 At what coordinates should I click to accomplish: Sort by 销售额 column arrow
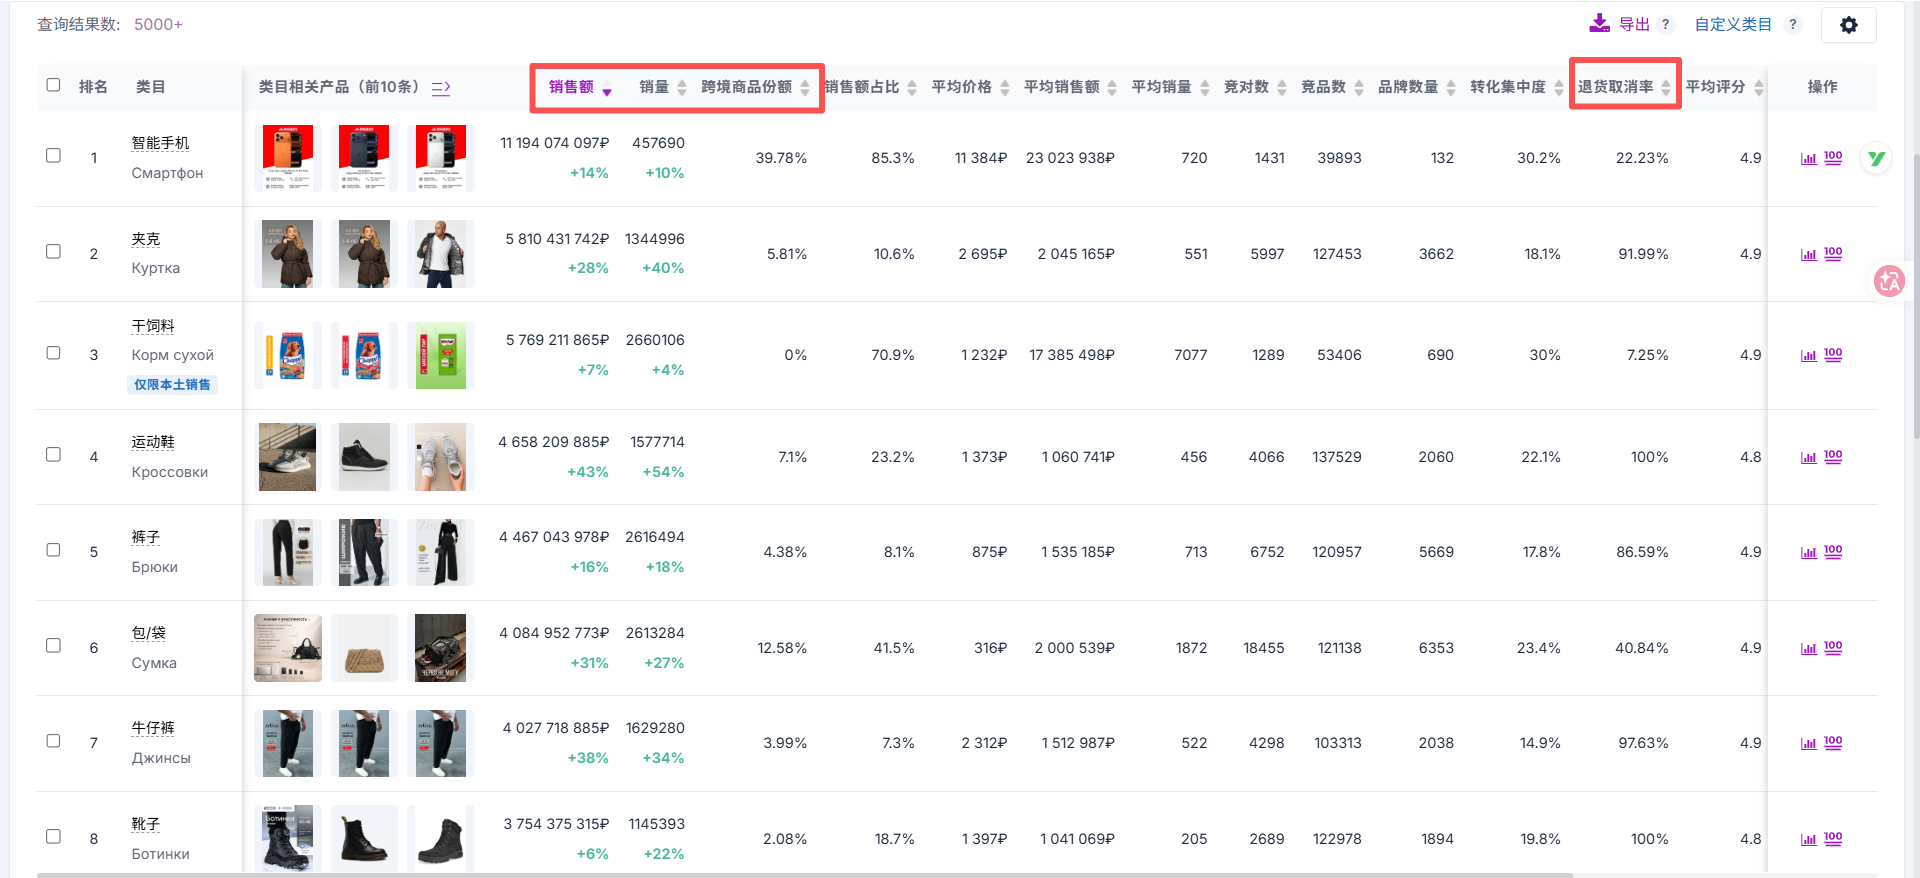(606, 89)
